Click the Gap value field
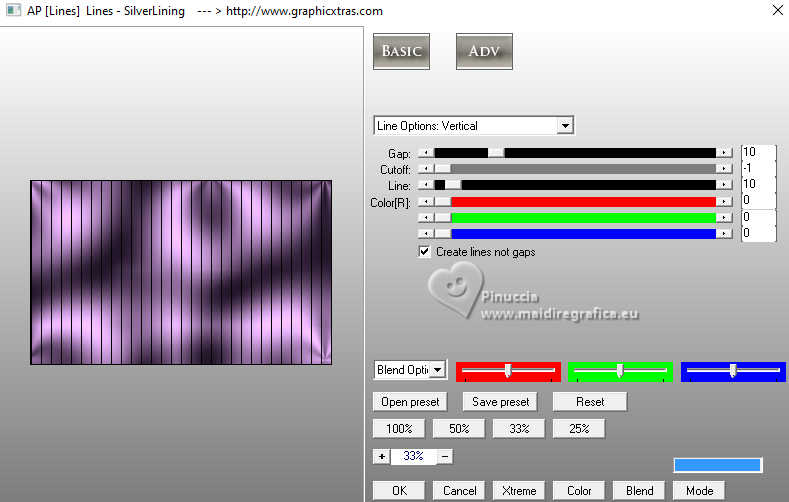Viewport: 789px width, 502px height. click(759, 152)
